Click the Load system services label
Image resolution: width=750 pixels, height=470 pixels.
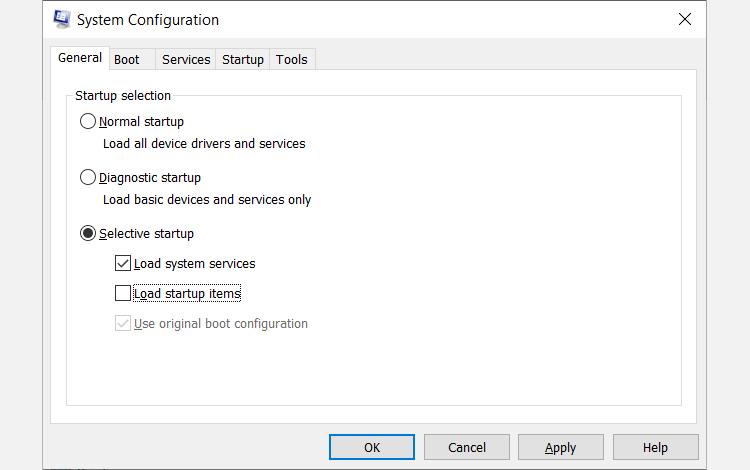pyautogui.click(x=194, y=263)
